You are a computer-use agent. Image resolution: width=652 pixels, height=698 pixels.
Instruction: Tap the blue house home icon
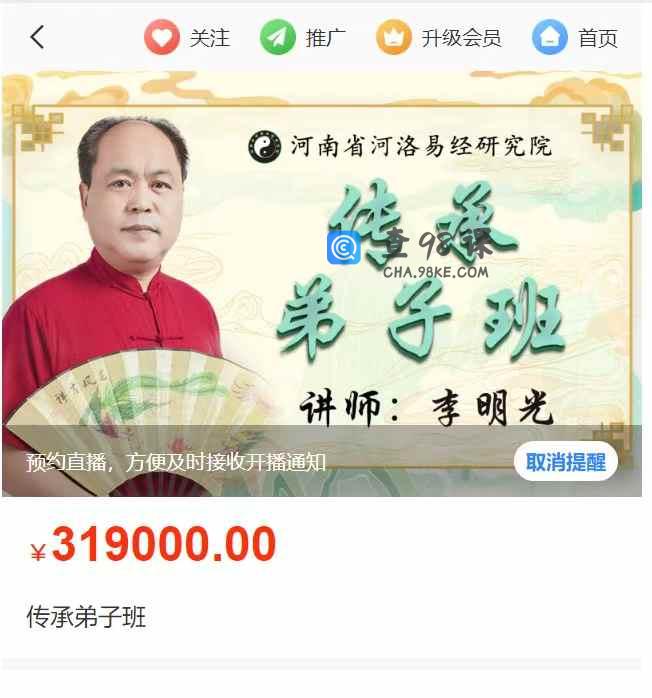coord(550,37)
